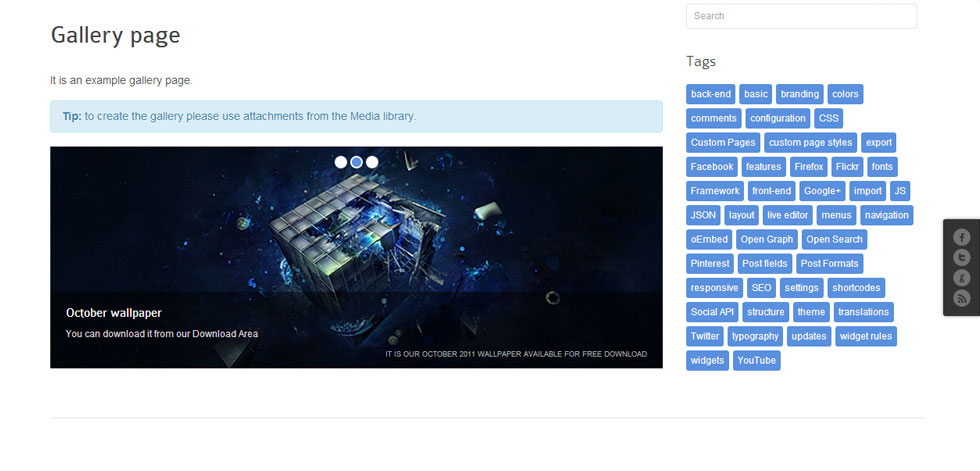
Task: Filter by the 'structure' tag
Action: 766,312
